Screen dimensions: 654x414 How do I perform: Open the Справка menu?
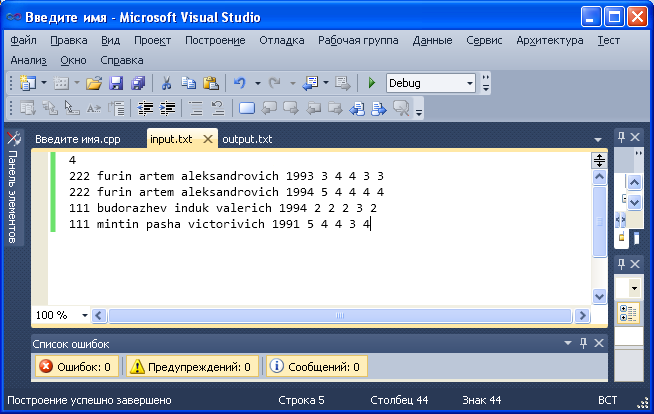[122, 60]
